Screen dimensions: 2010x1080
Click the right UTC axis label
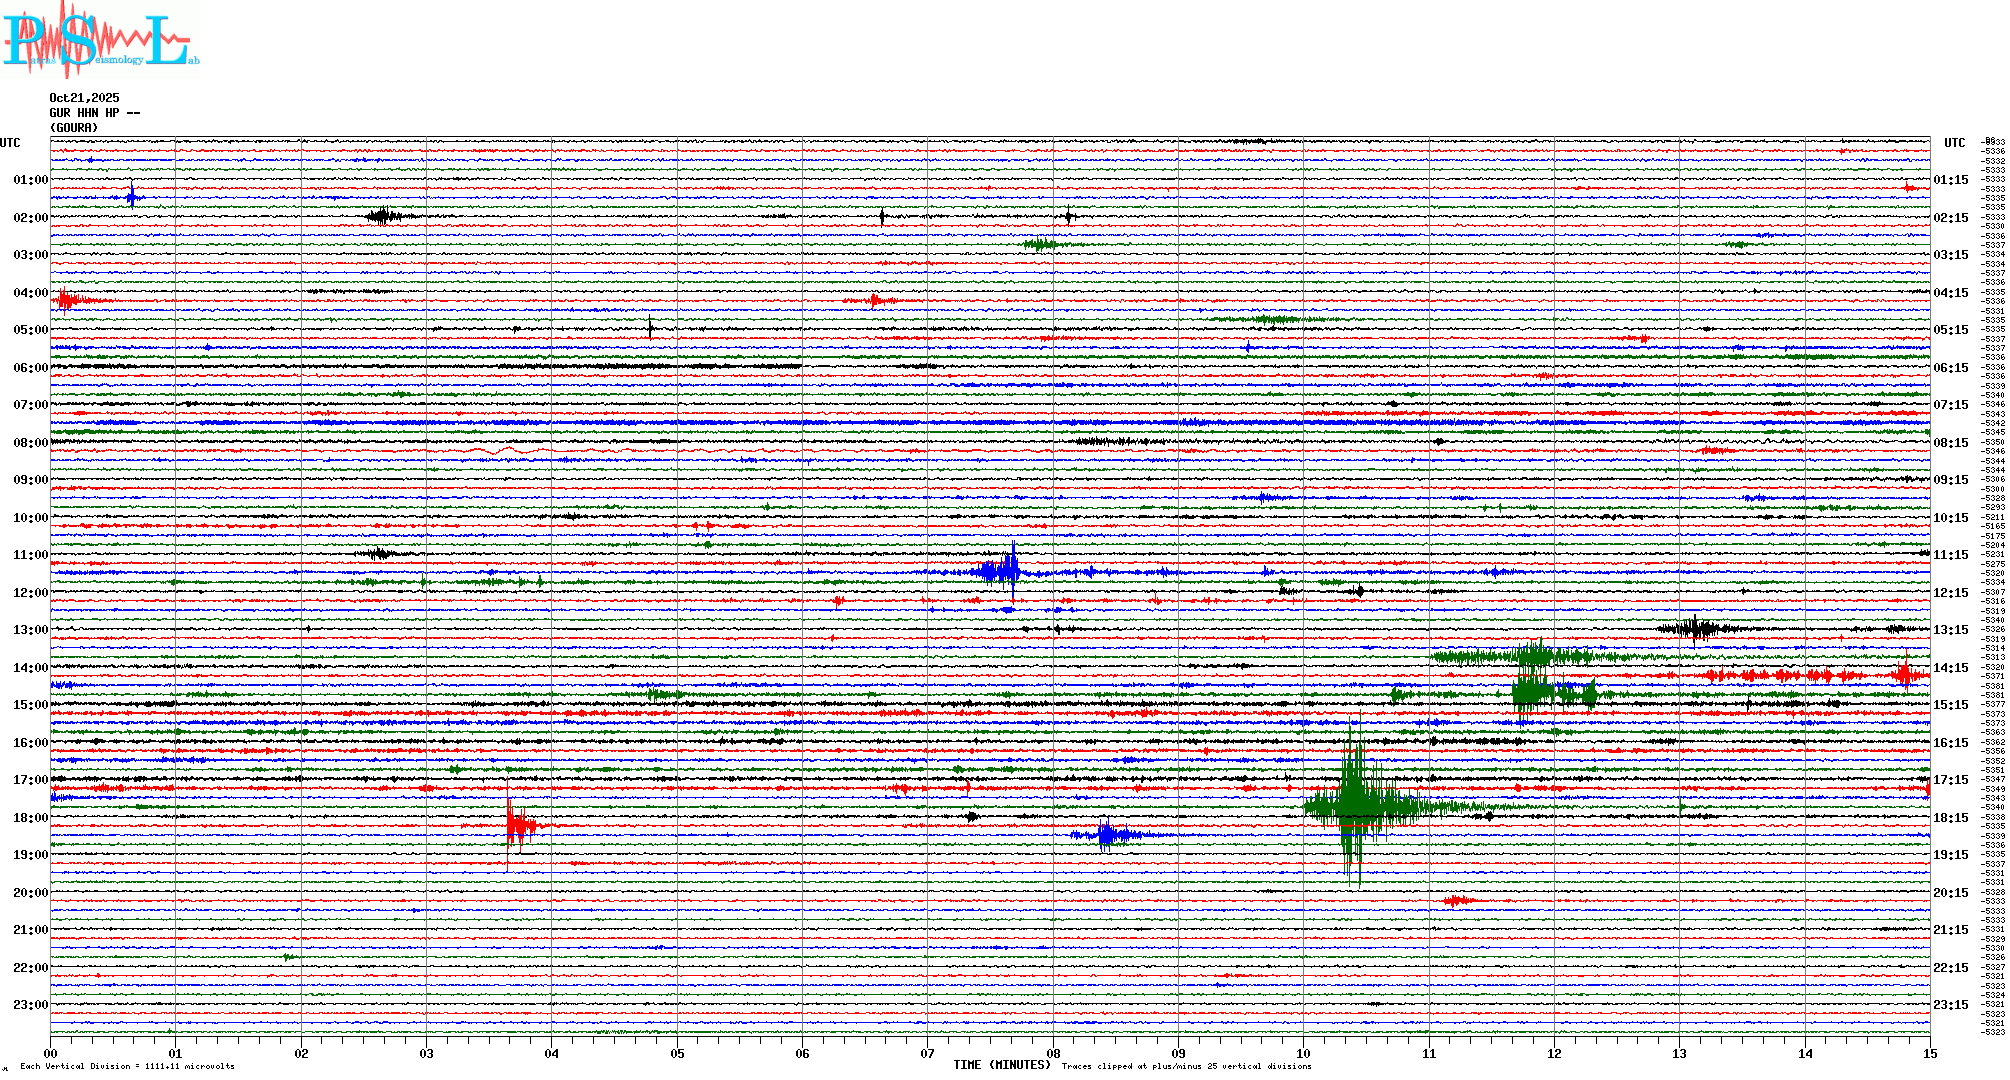(x=1954, y=143)
